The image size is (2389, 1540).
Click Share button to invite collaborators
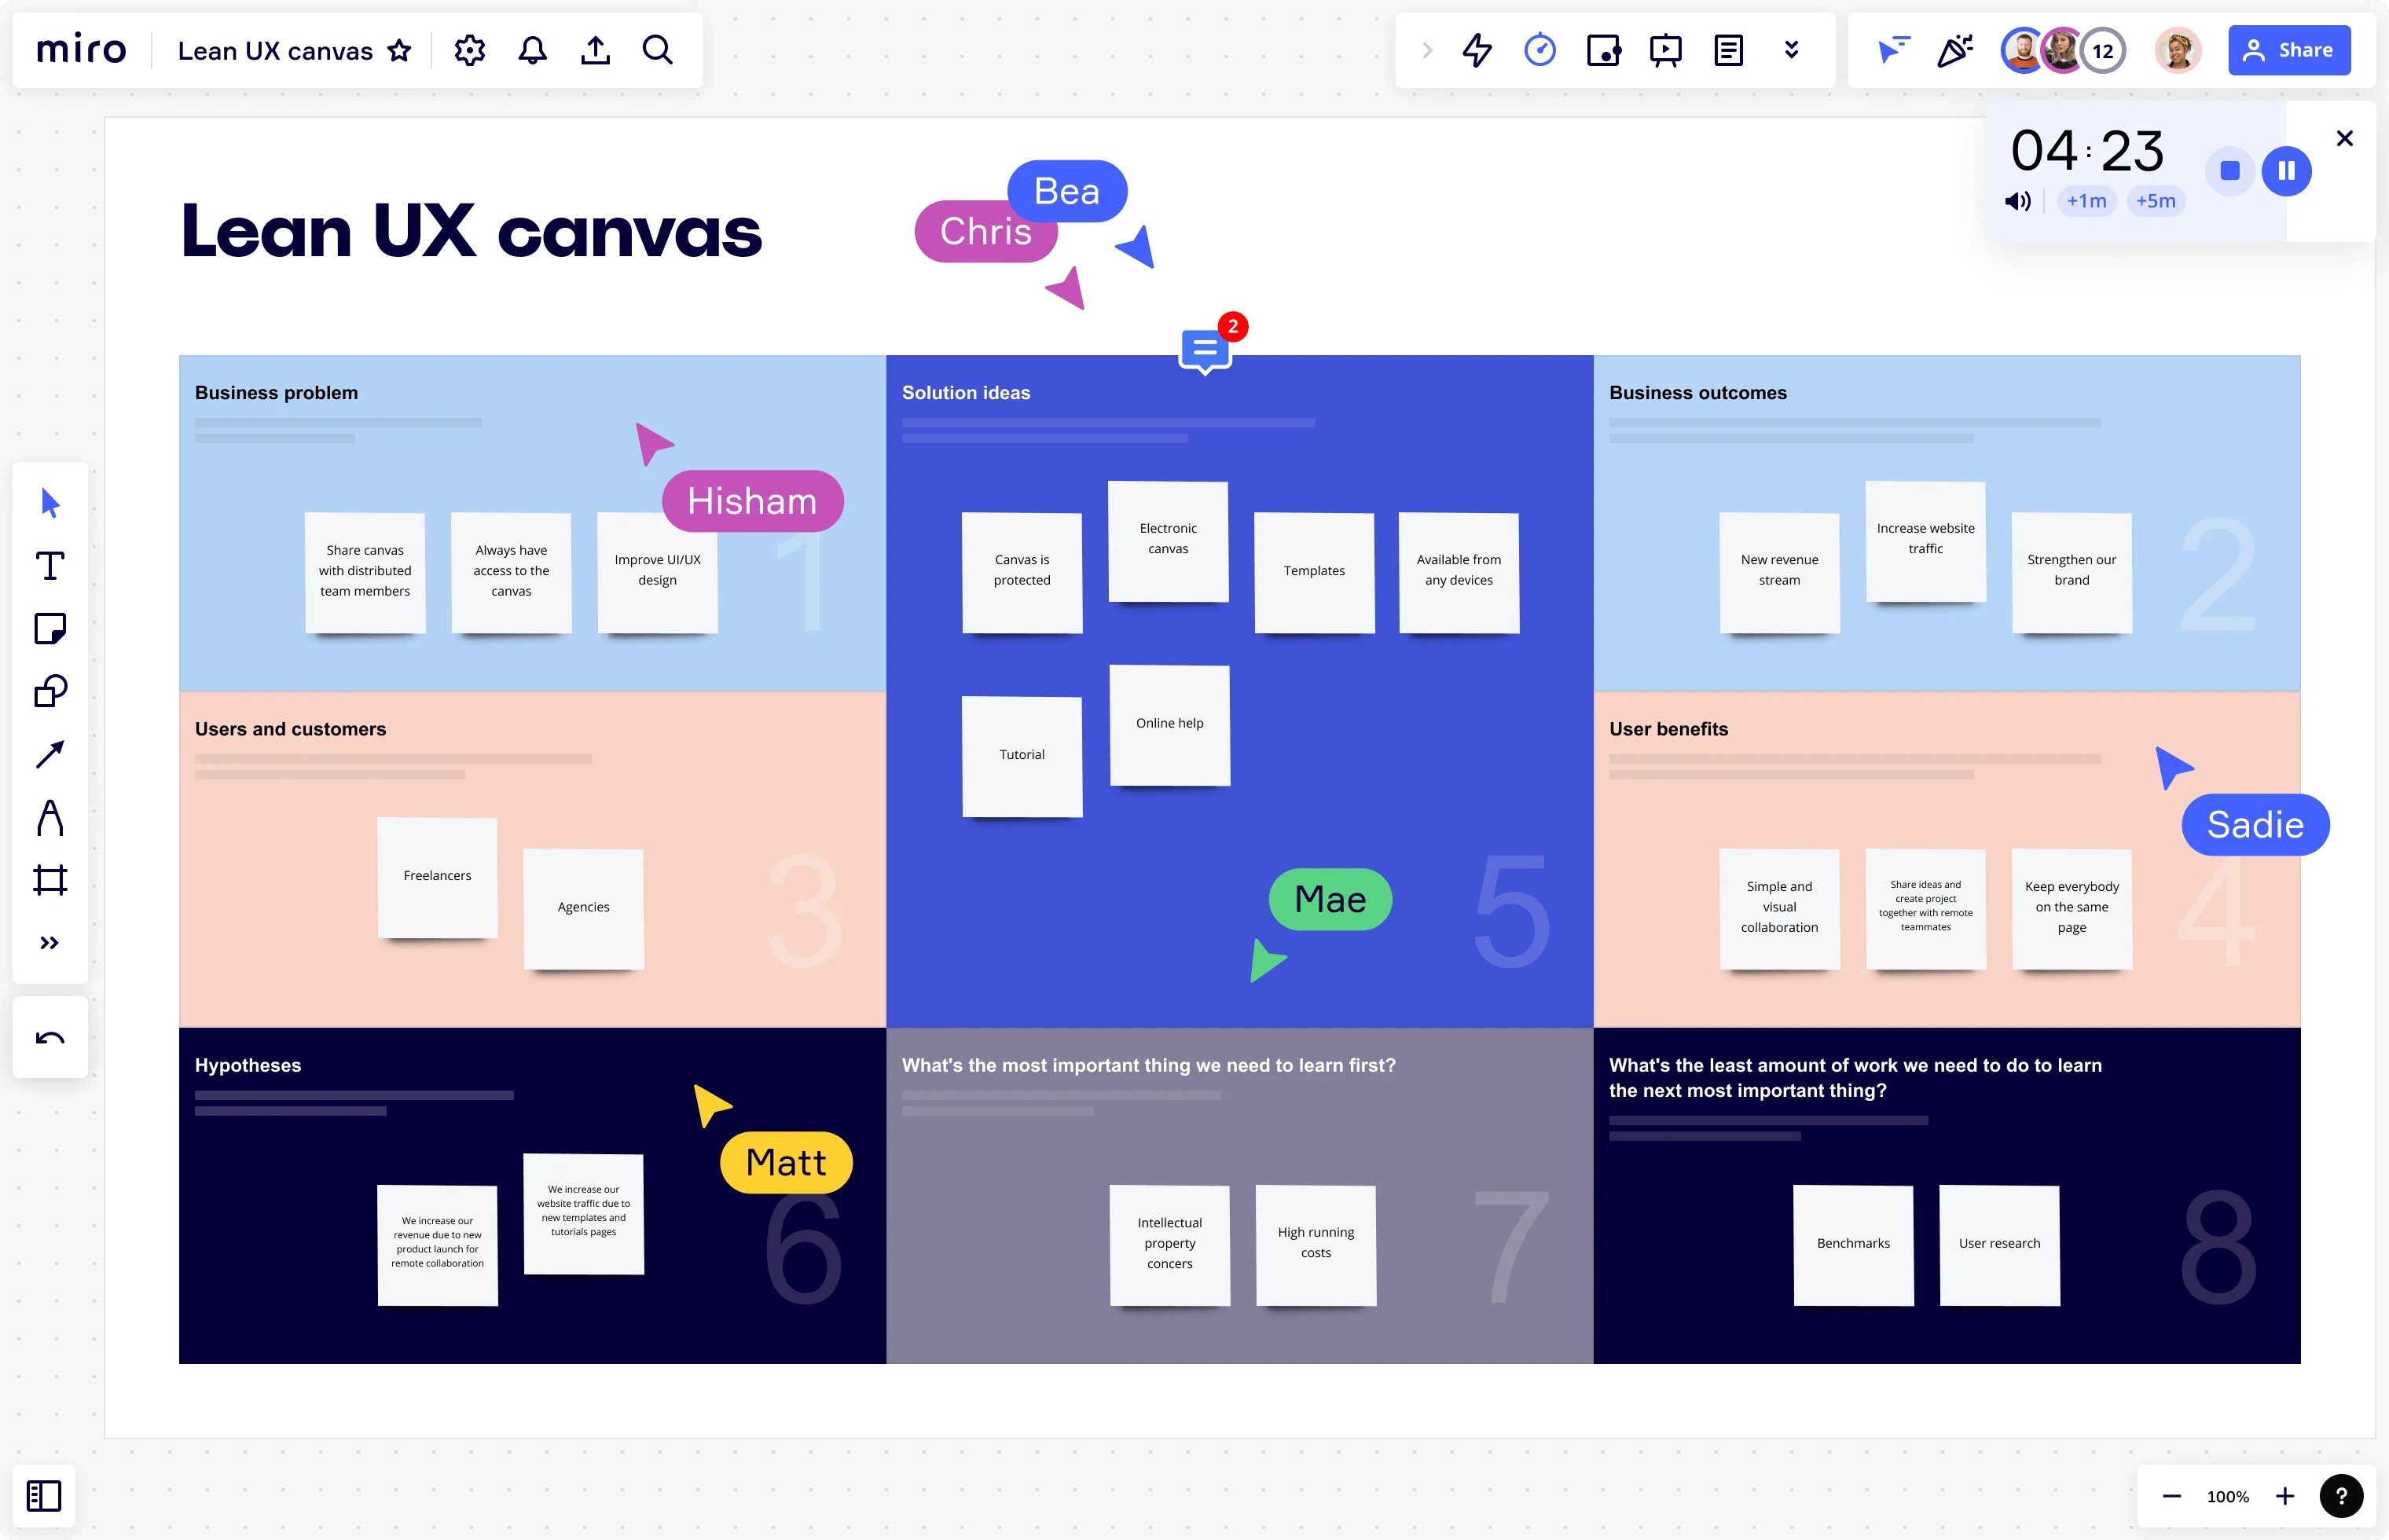2290,49
